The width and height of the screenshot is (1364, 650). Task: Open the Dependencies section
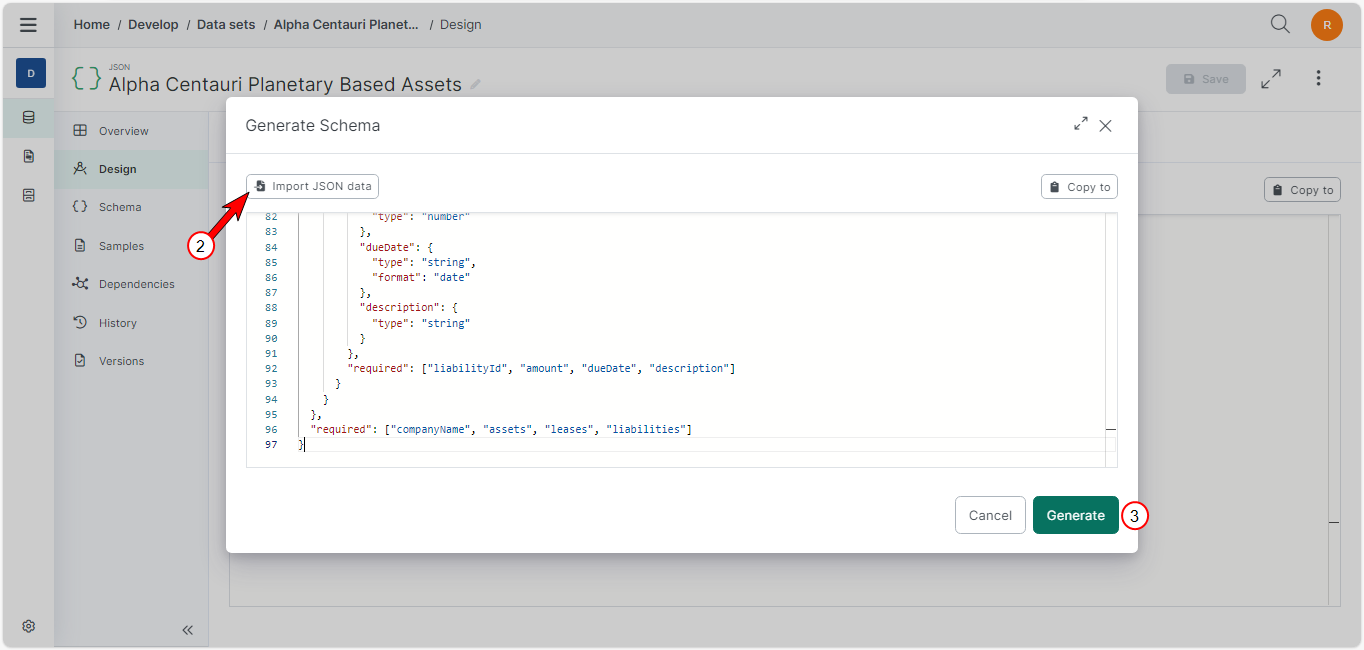tap(131, 284)
